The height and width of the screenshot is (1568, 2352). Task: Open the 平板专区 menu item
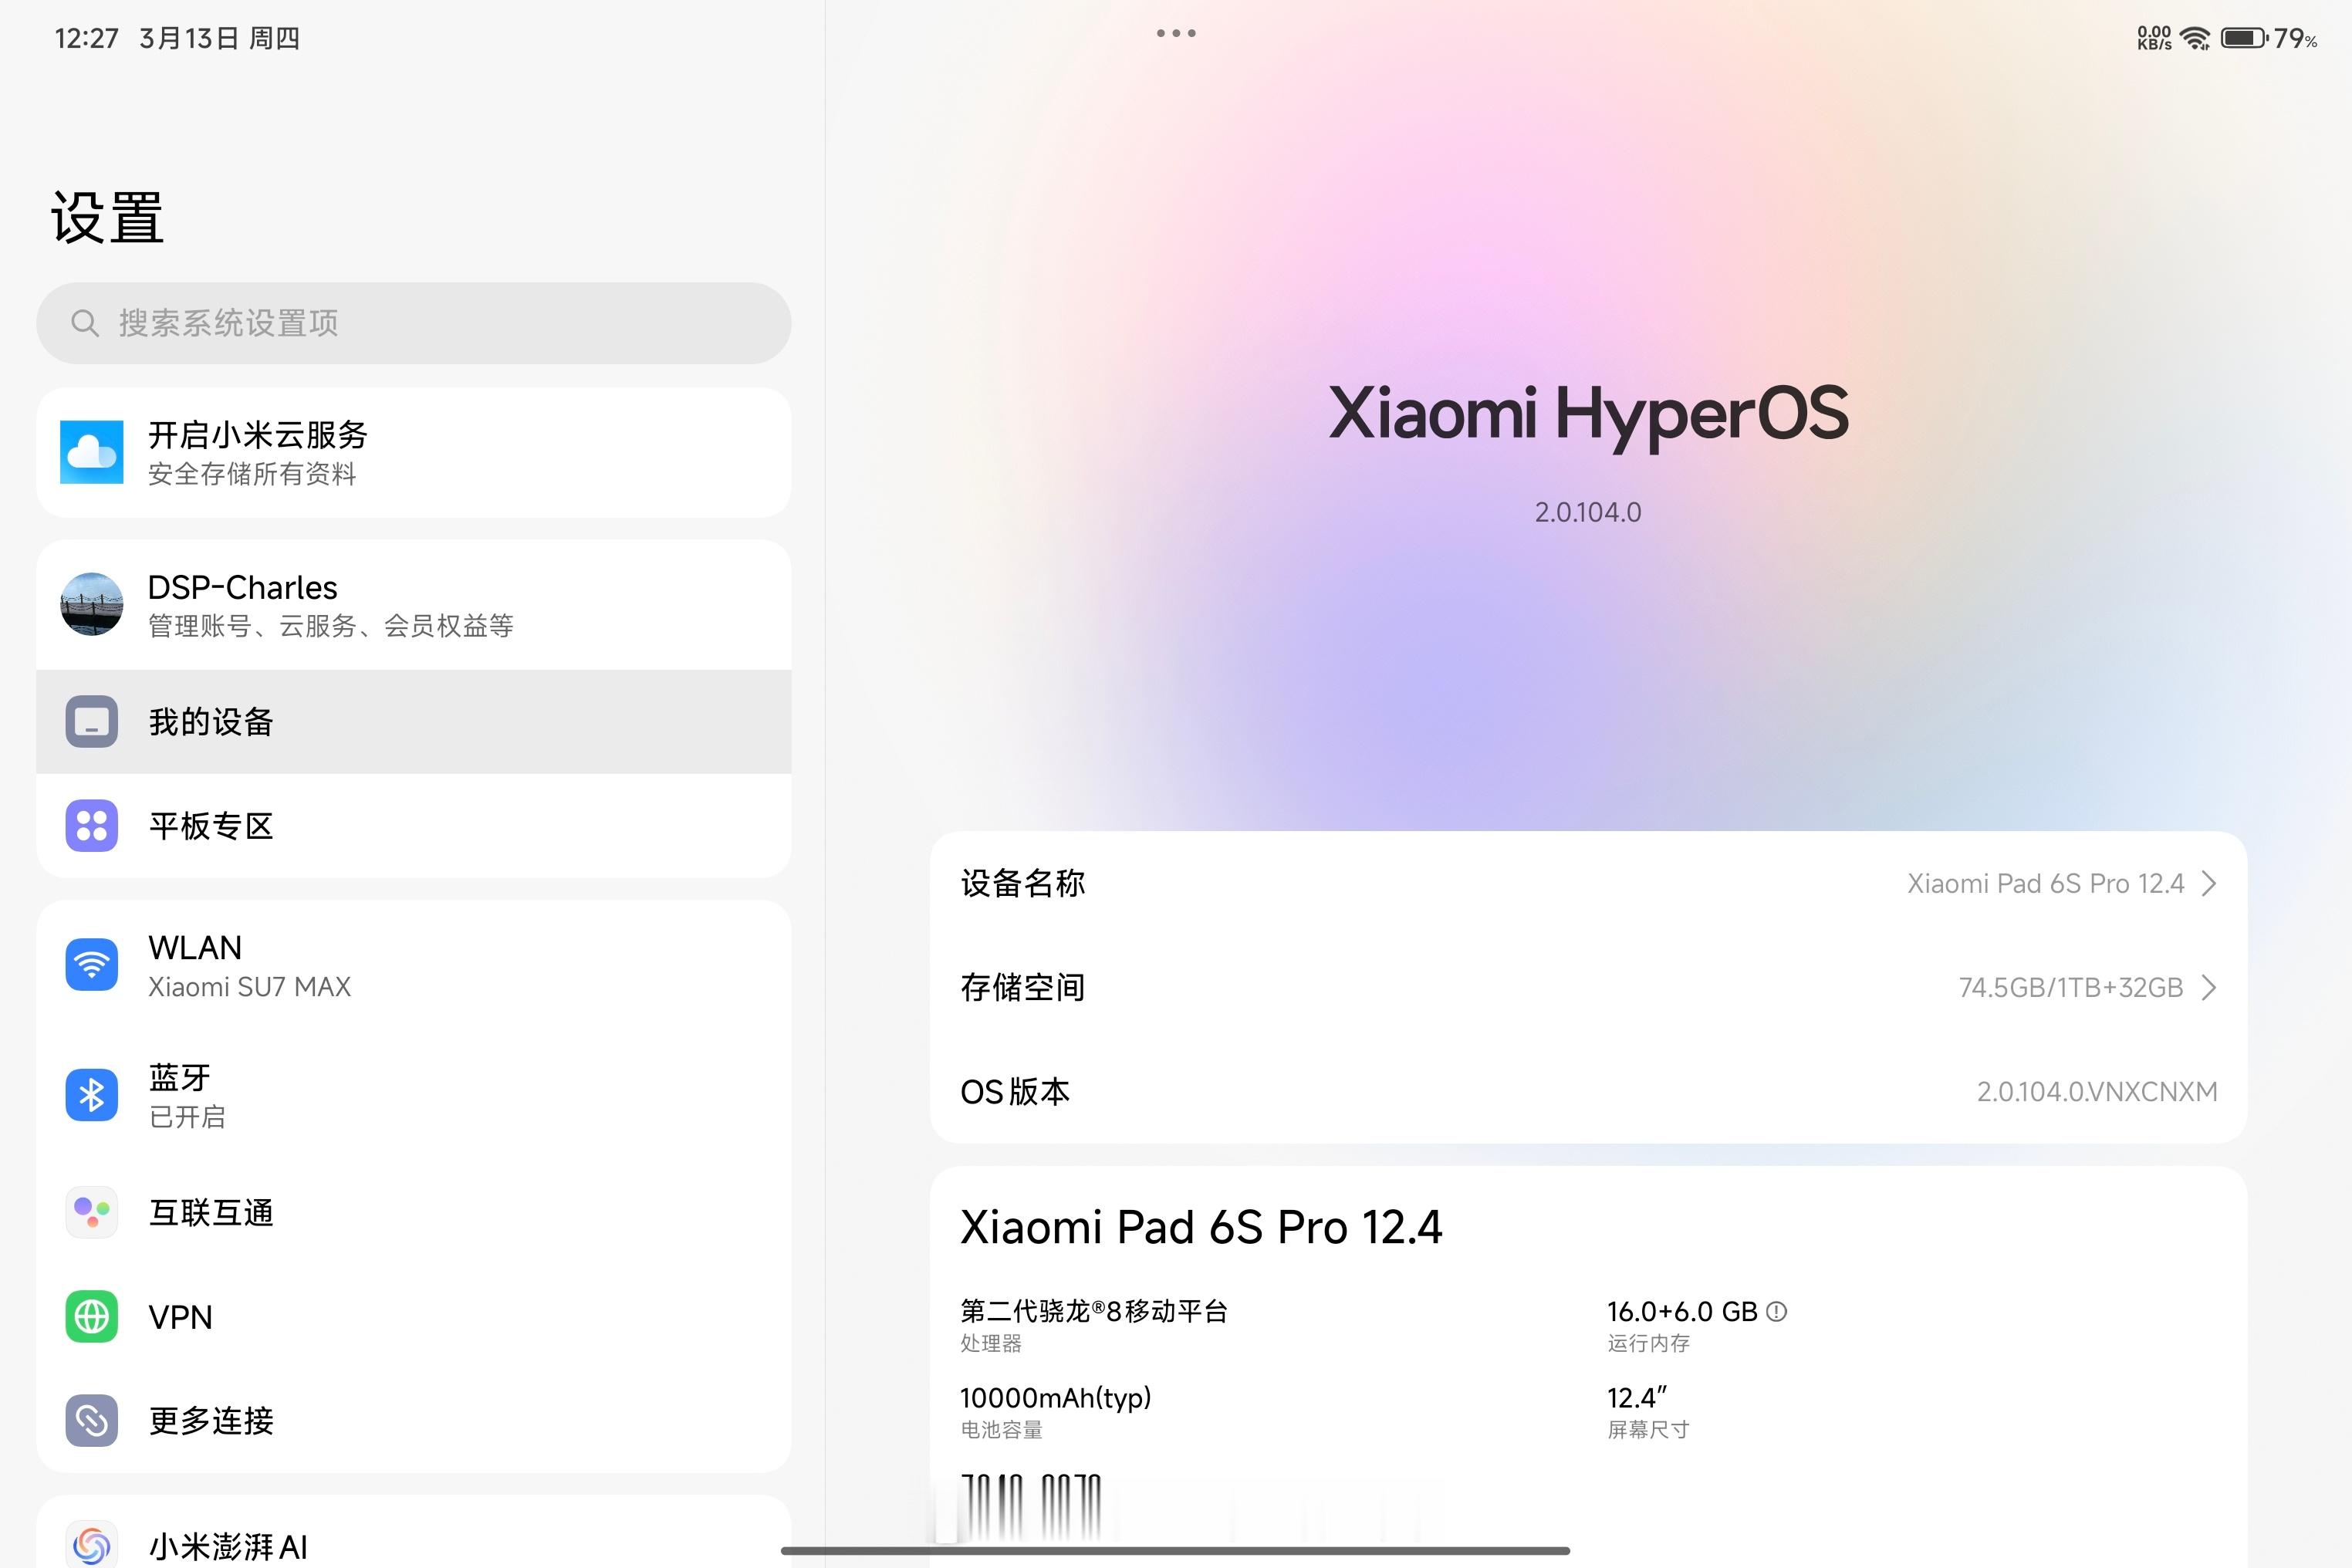click(414, 825)
